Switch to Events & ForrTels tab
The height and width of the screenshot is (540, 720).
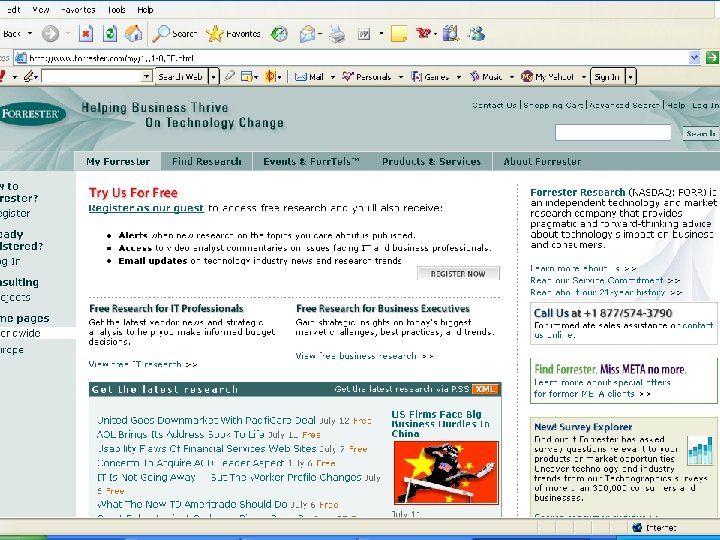[x=311, y=161]
